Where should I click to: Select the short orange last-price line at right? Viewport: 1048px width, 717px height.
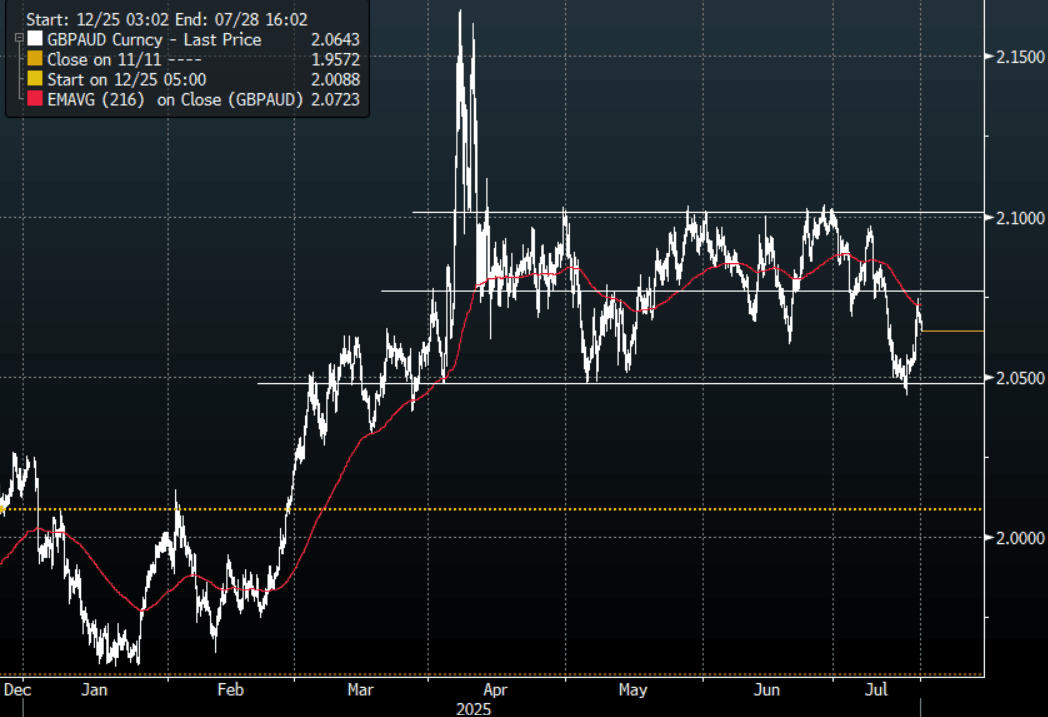[952, 331]
